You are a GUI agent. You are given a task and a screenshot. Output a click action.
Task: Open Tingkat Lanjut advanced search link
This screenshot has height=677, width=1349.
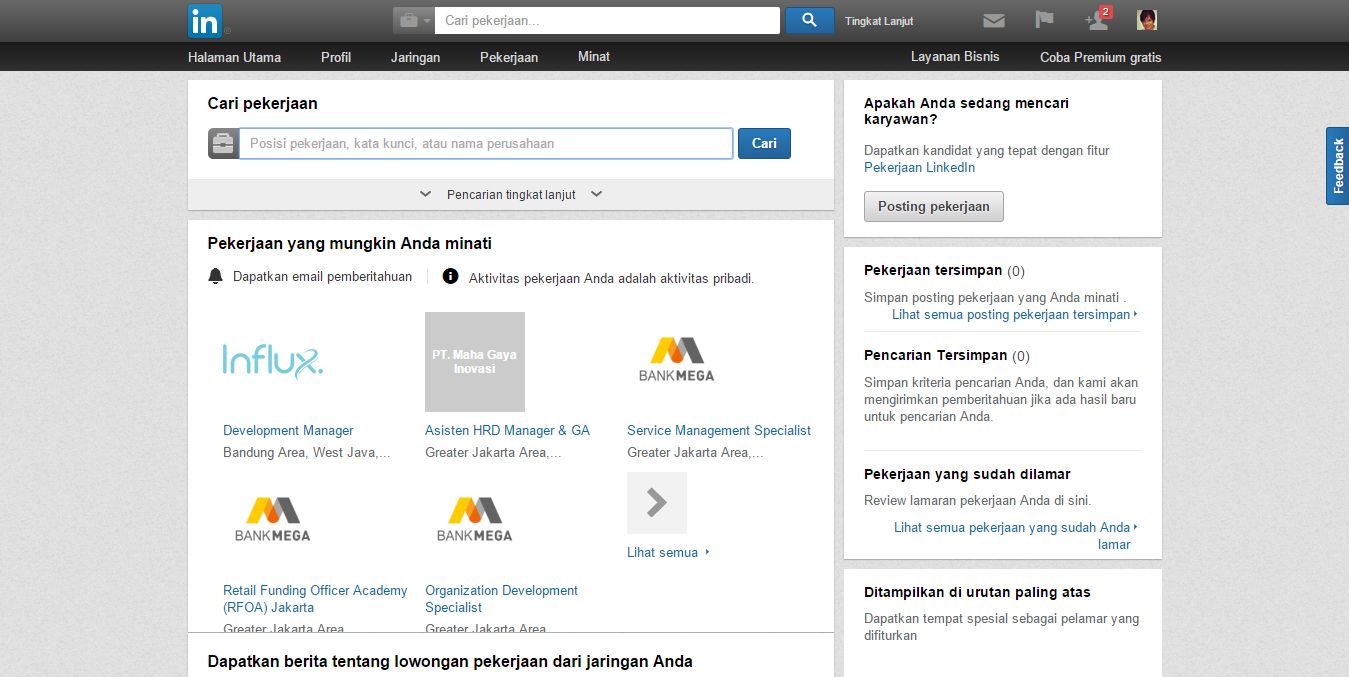coord(879,21)
